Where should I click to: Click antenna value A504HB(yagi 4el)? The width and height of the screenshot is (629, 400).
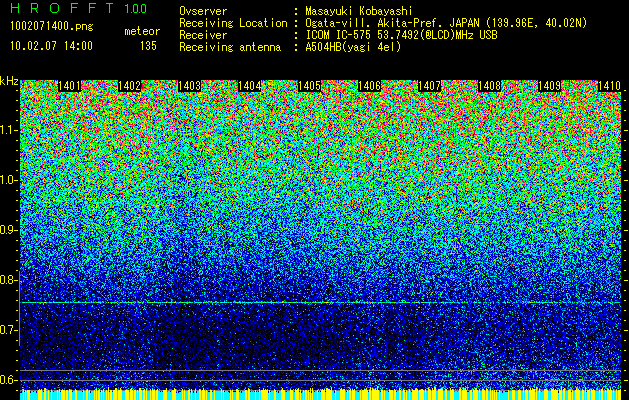tap(353, 47)
